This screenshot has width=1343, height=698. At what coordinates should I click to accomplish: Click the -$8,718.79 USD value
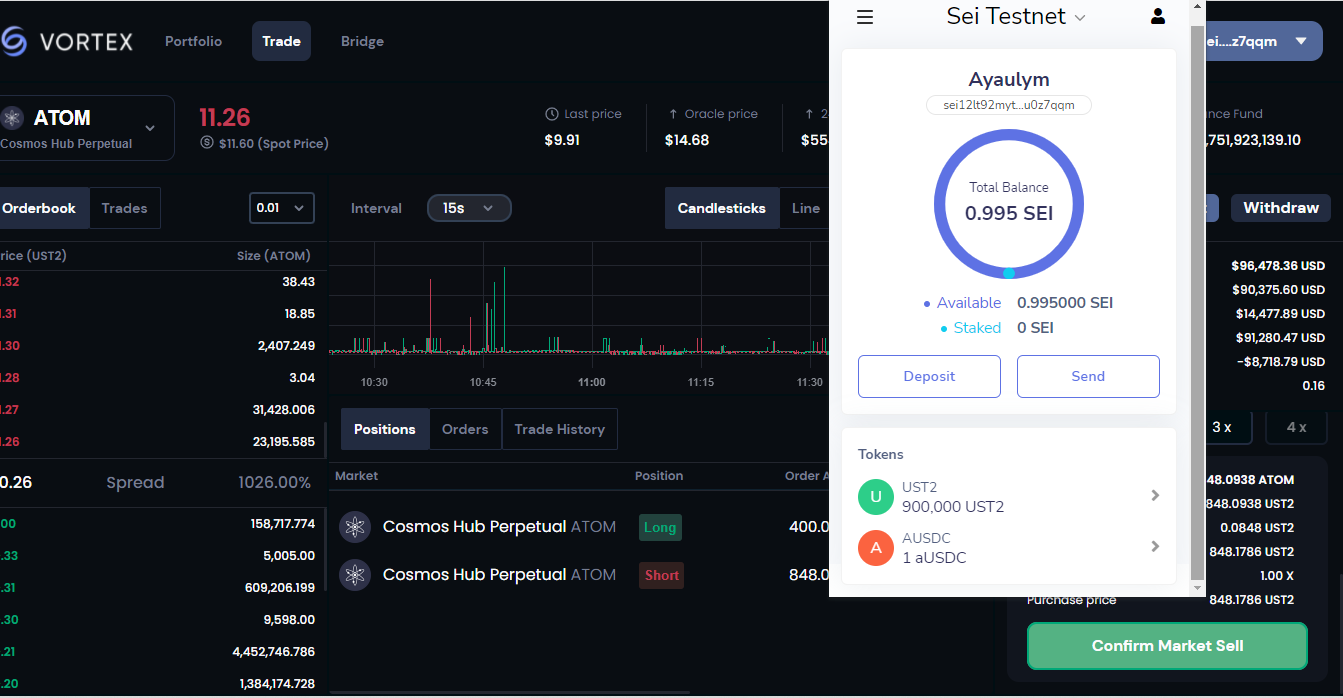click(1280, 362)
